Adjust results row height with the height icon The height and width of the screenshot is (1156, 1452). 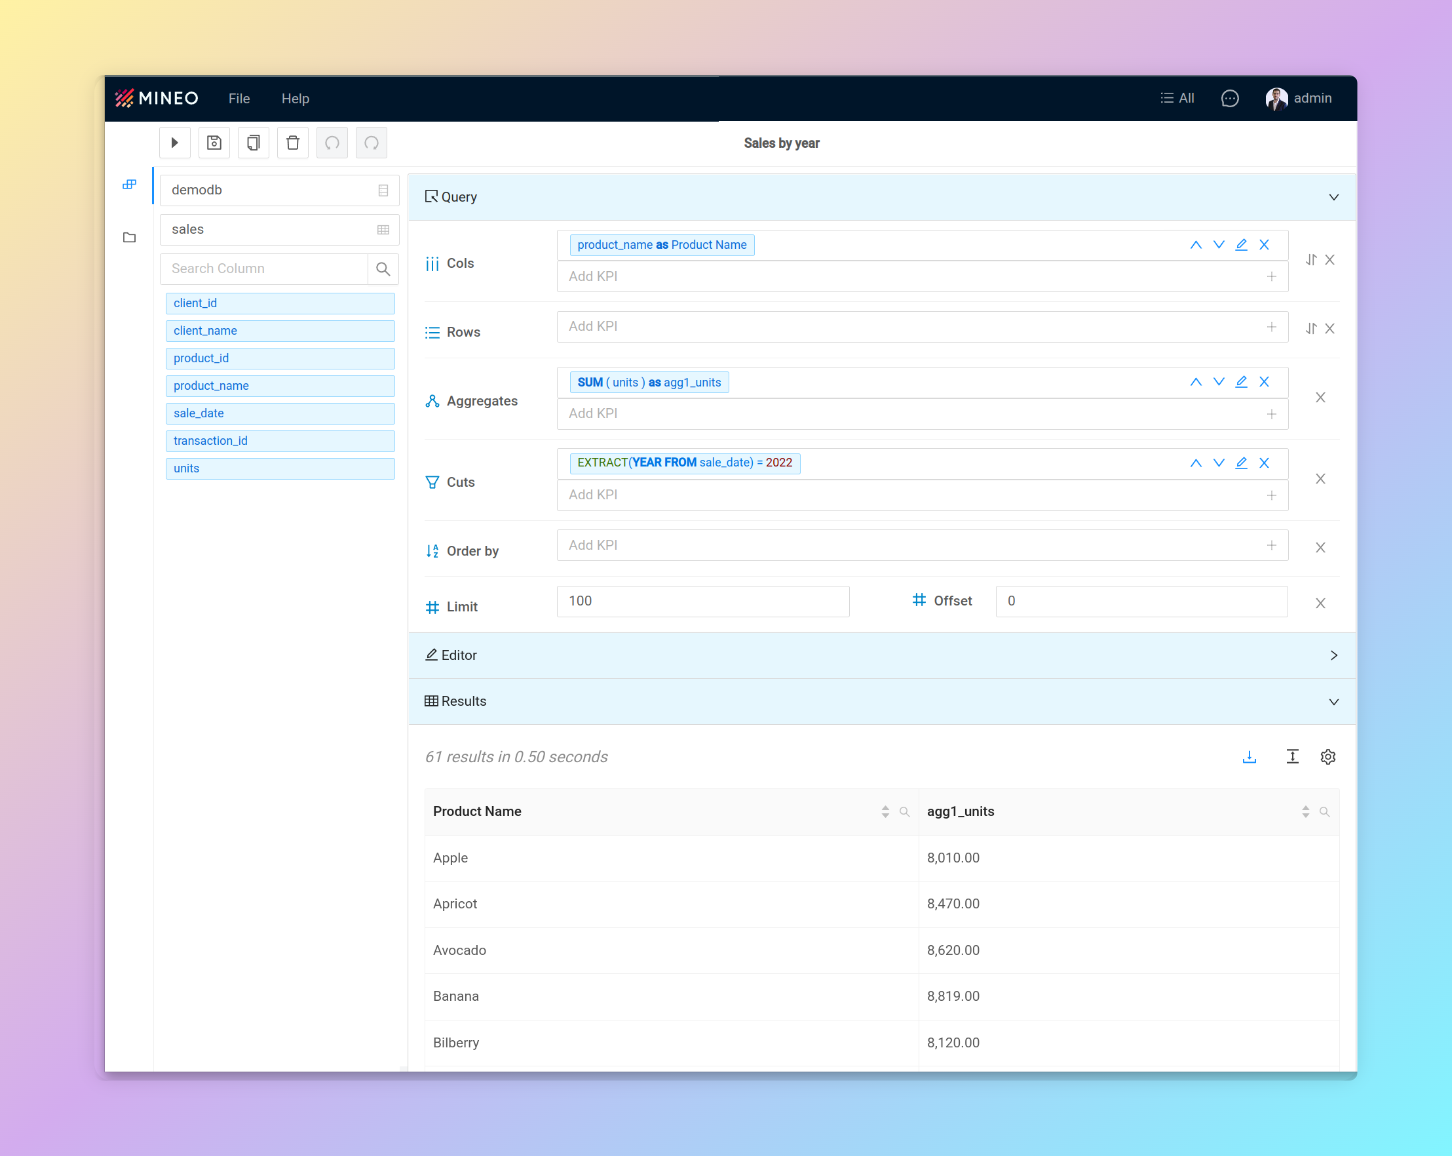tap(1292, 757)
